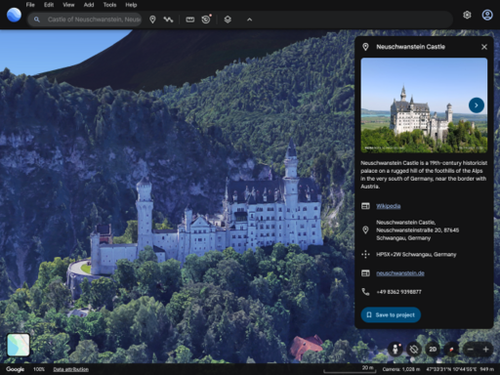
Task: Open the Wikipedia link
Action: [388, 206]
